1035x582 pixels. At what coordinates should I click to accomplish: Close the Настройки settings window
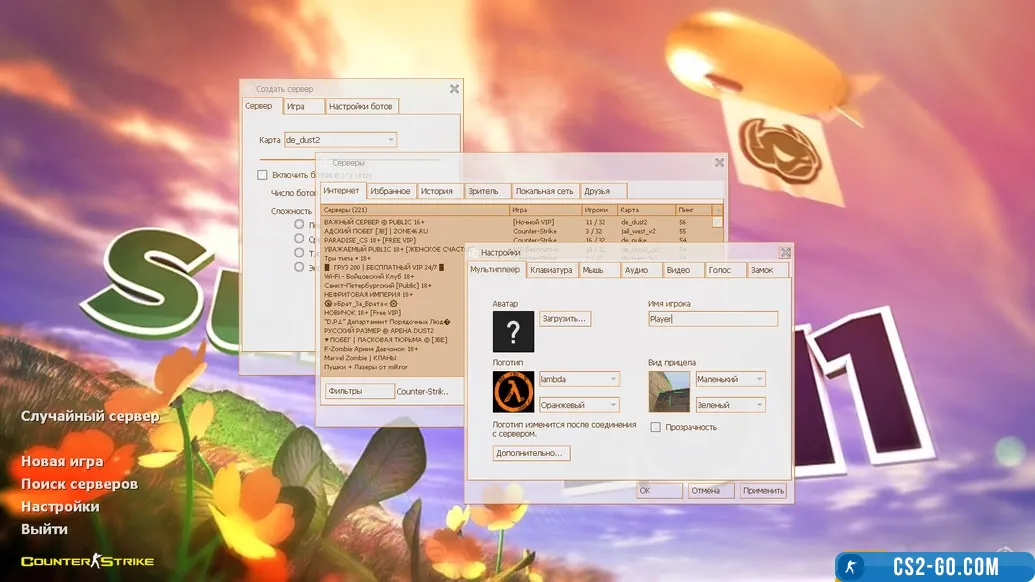[785, 253]
